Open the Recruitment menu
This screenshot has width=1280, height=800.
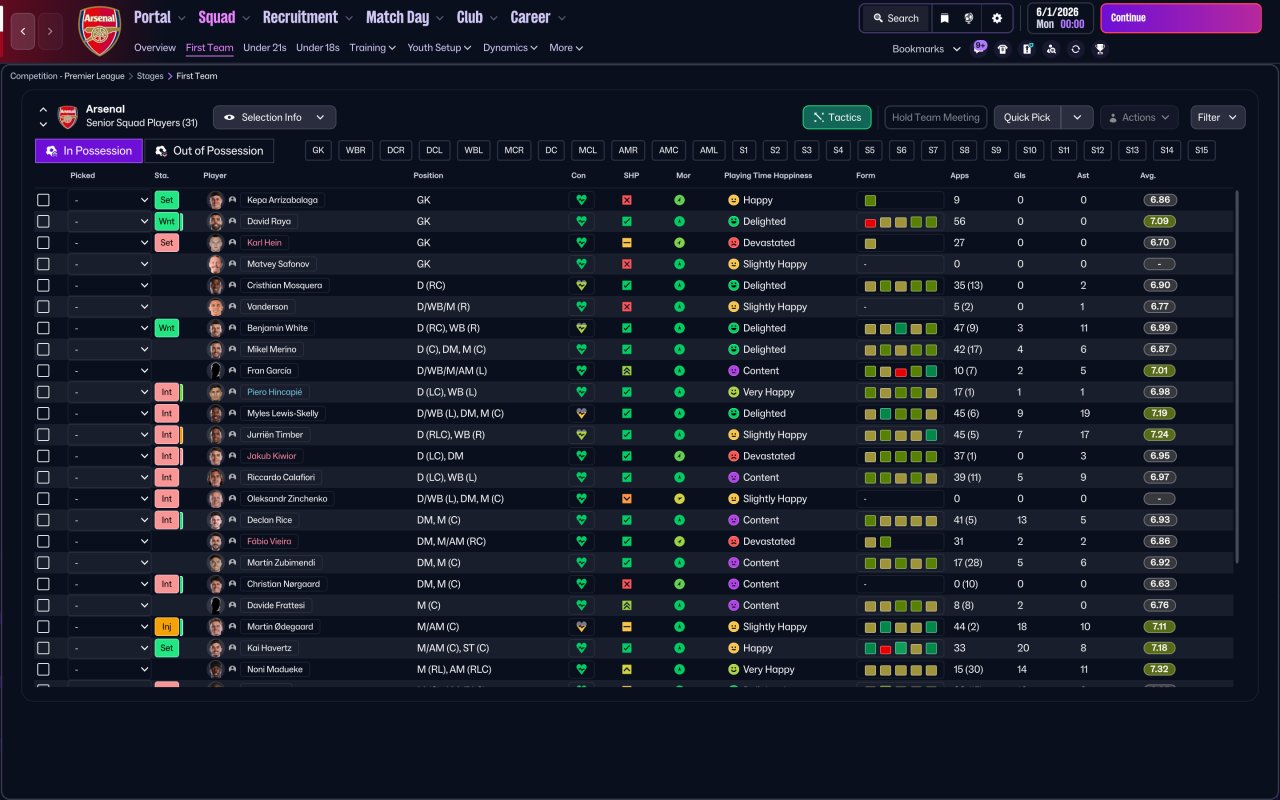click(307, 17)
